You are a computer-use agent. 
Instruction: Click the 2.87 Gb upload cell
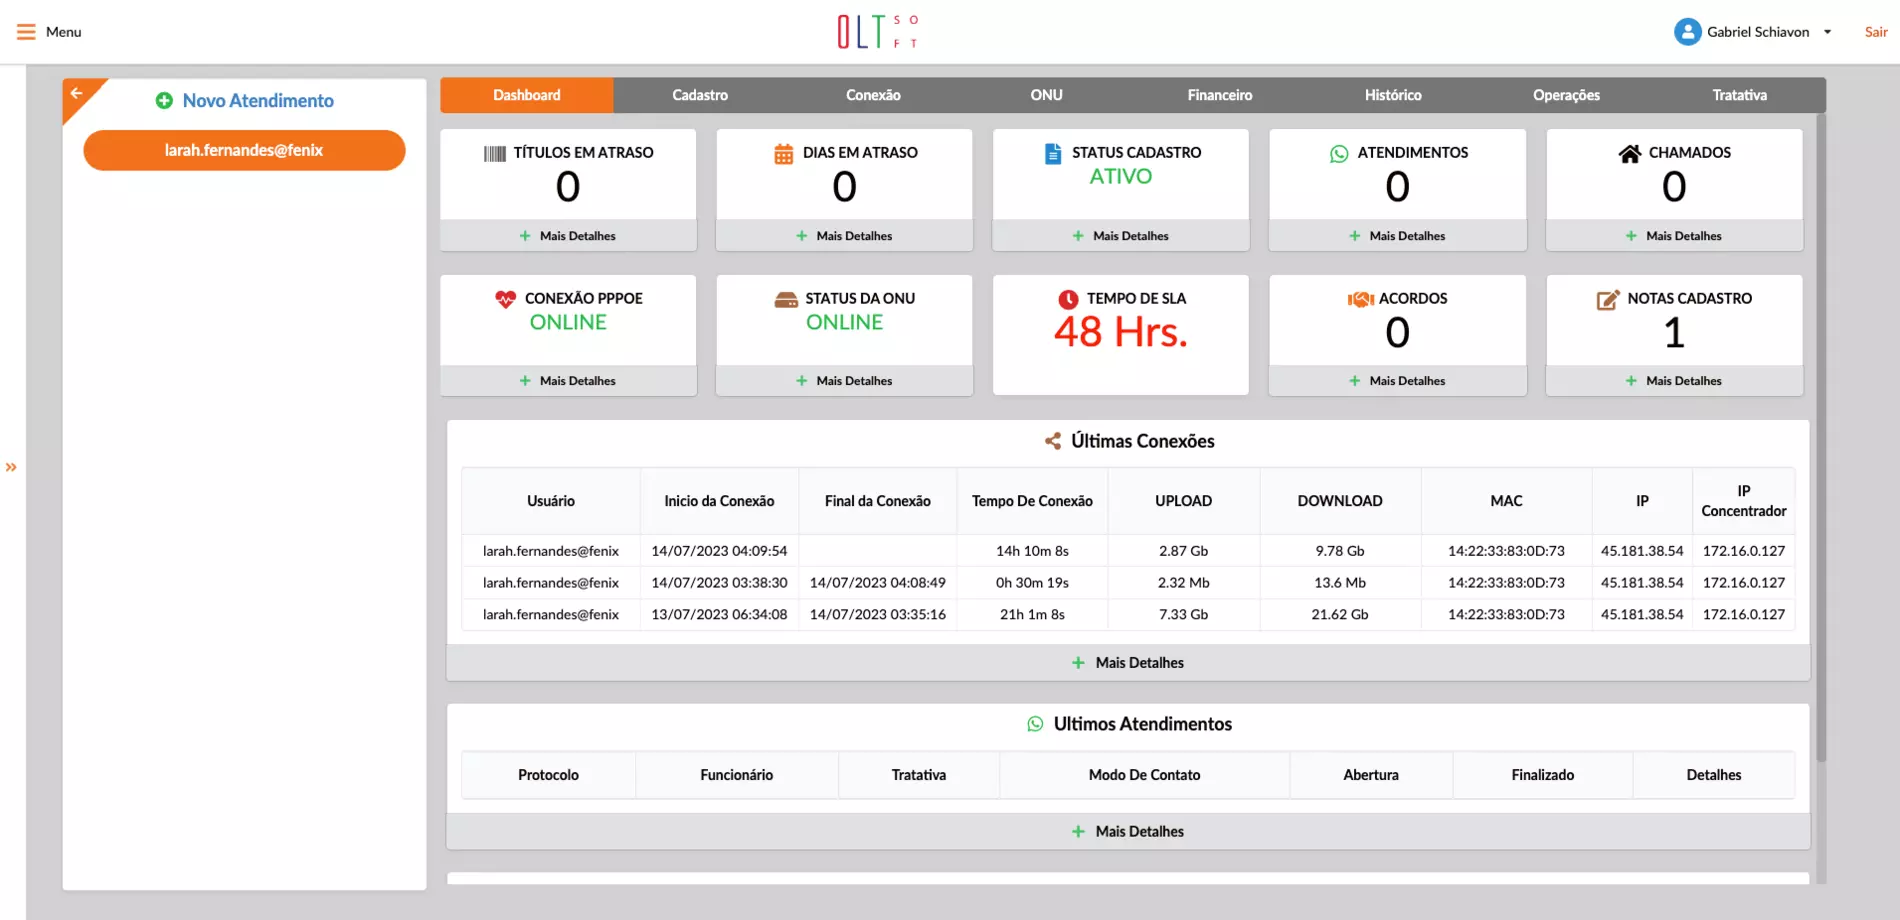coord(1183,551)
